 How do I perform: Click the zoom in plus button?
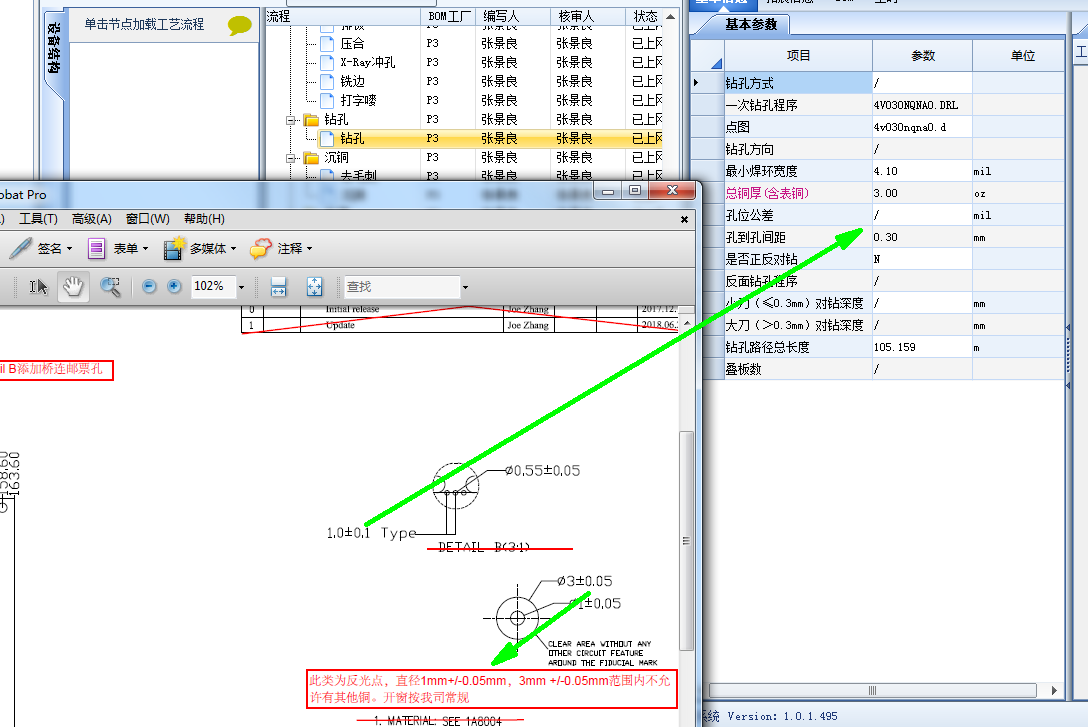point(174,286)
